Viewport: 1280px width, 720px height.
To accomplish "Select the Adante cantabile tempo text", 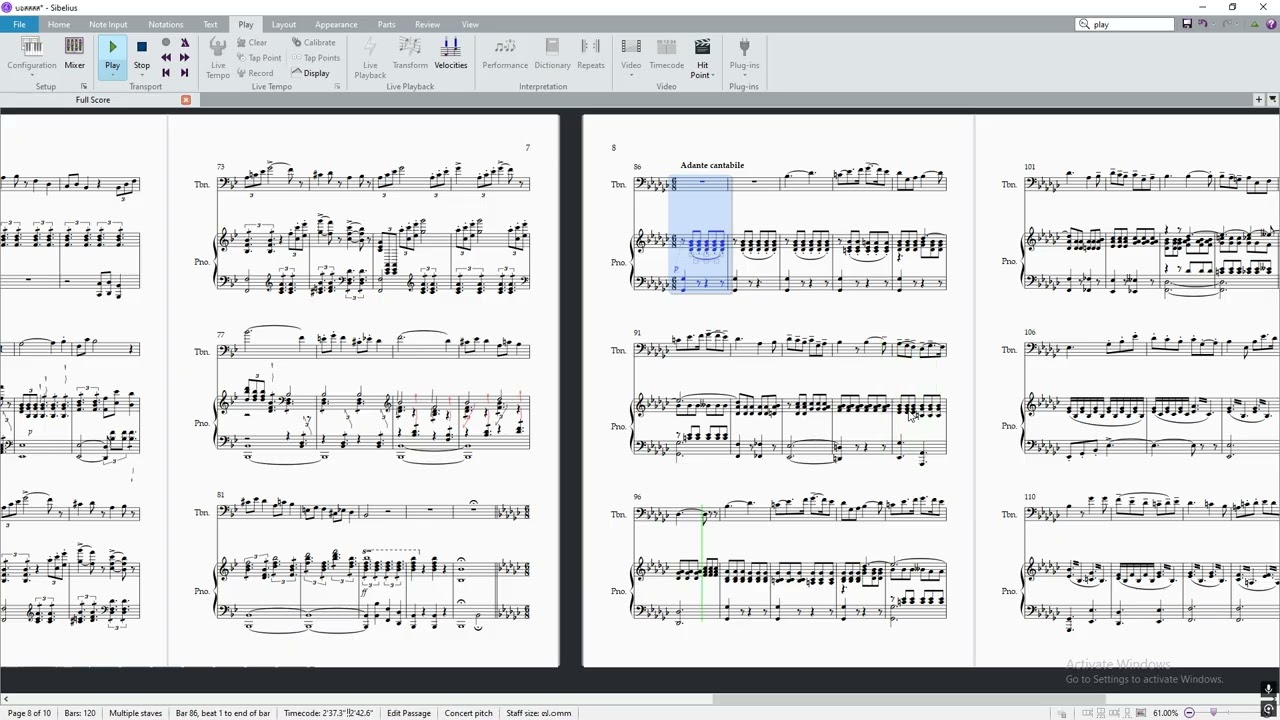I will (712, 165).
